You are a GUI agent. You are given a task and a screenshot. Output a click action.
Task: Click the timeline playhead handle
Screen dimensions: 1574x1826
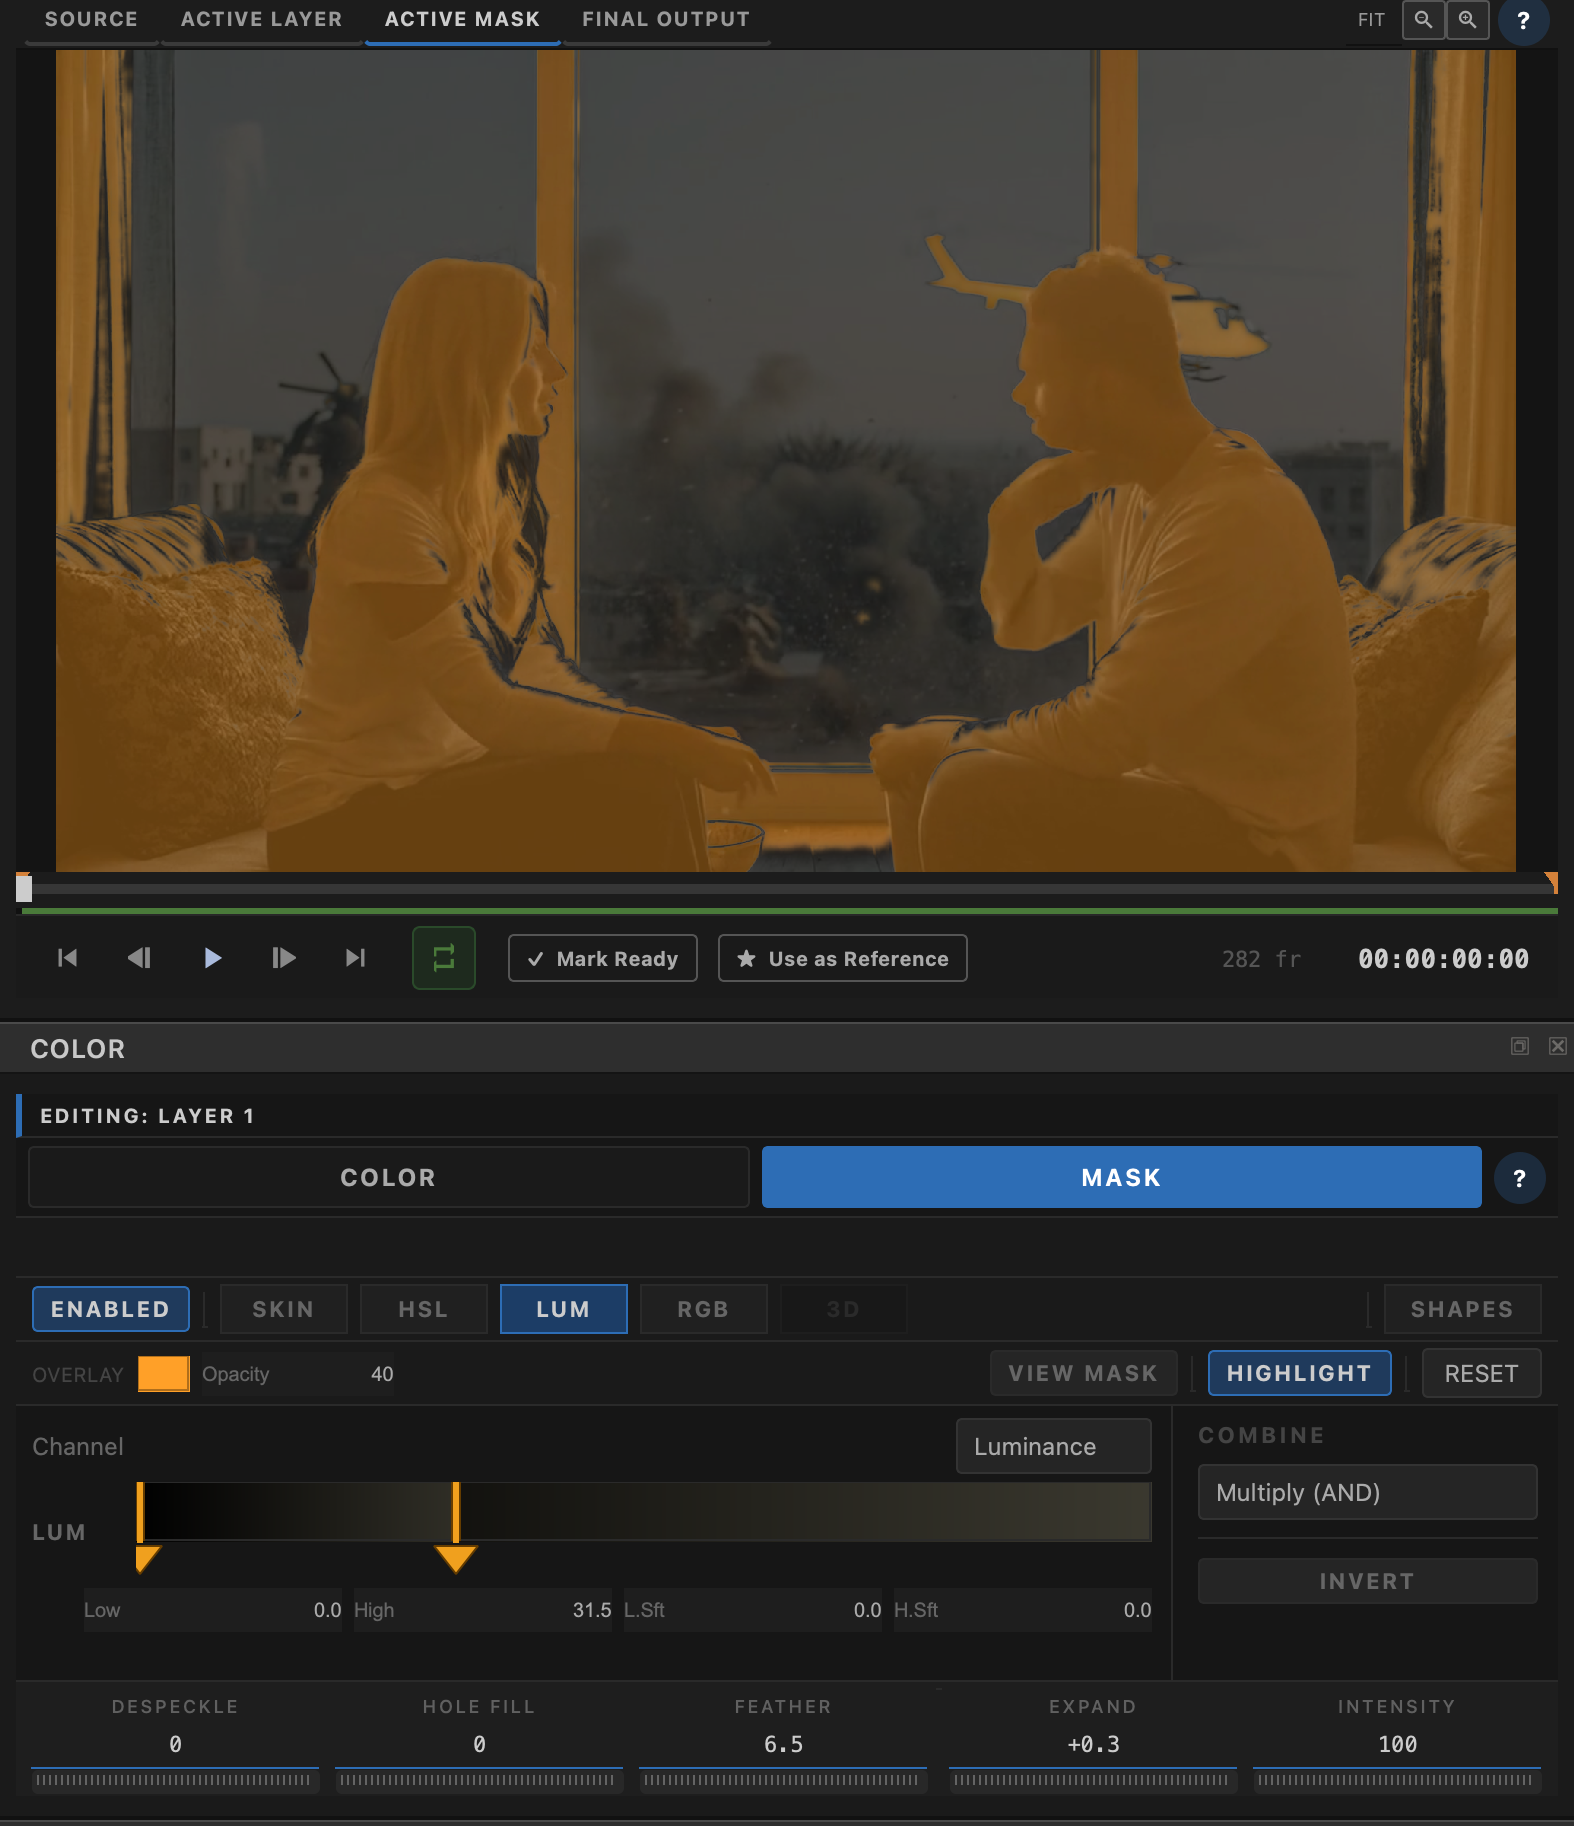[x=24, y=888]
